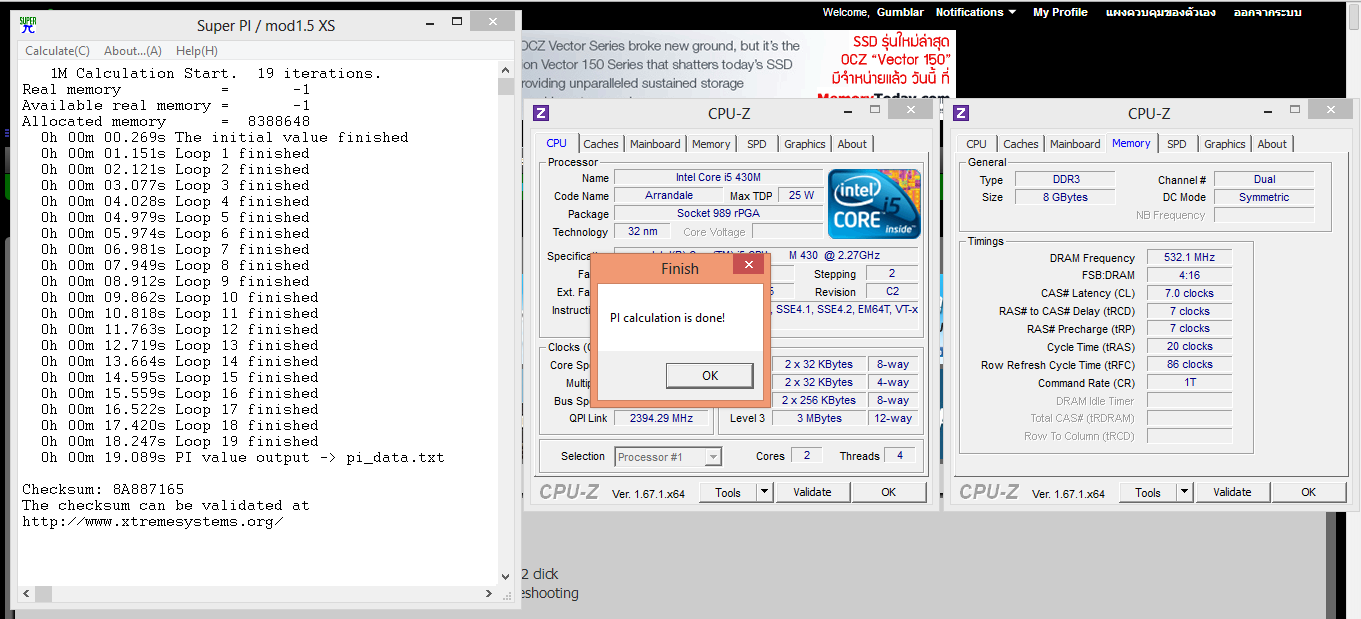Click the Socket 989 rPGA package value
Screen dimensions: 1361x619
pos(717,214)
